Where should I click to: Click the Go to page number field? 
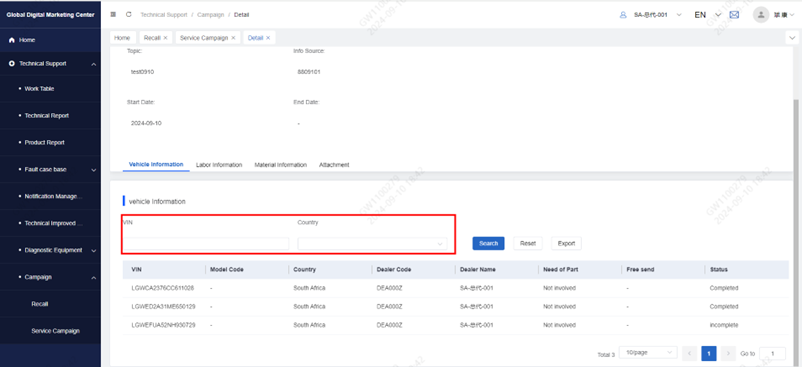coord(772,353)
